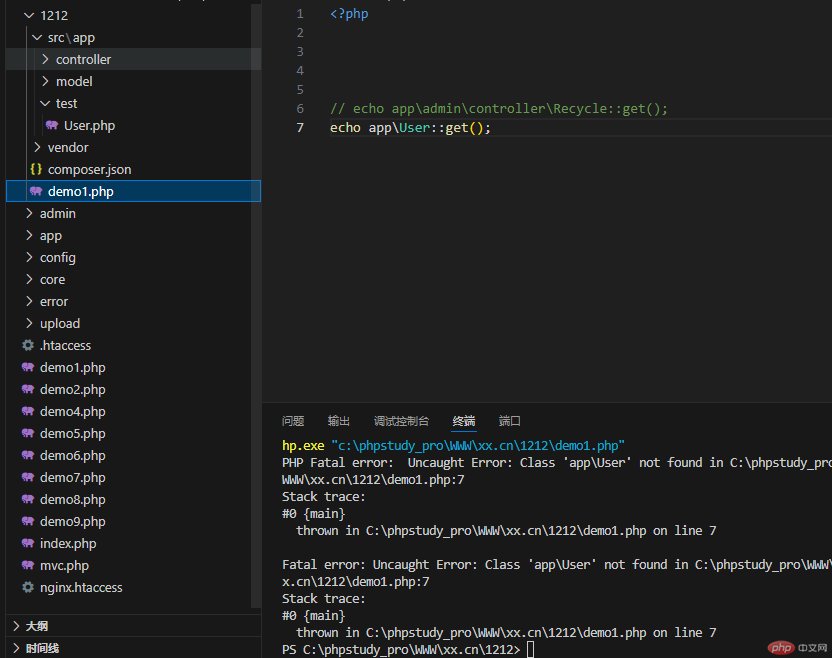Click the gear icon of nginx.htaccess
Image resolution: width=832 pixels, height=658 pixels.
(28, 587)
